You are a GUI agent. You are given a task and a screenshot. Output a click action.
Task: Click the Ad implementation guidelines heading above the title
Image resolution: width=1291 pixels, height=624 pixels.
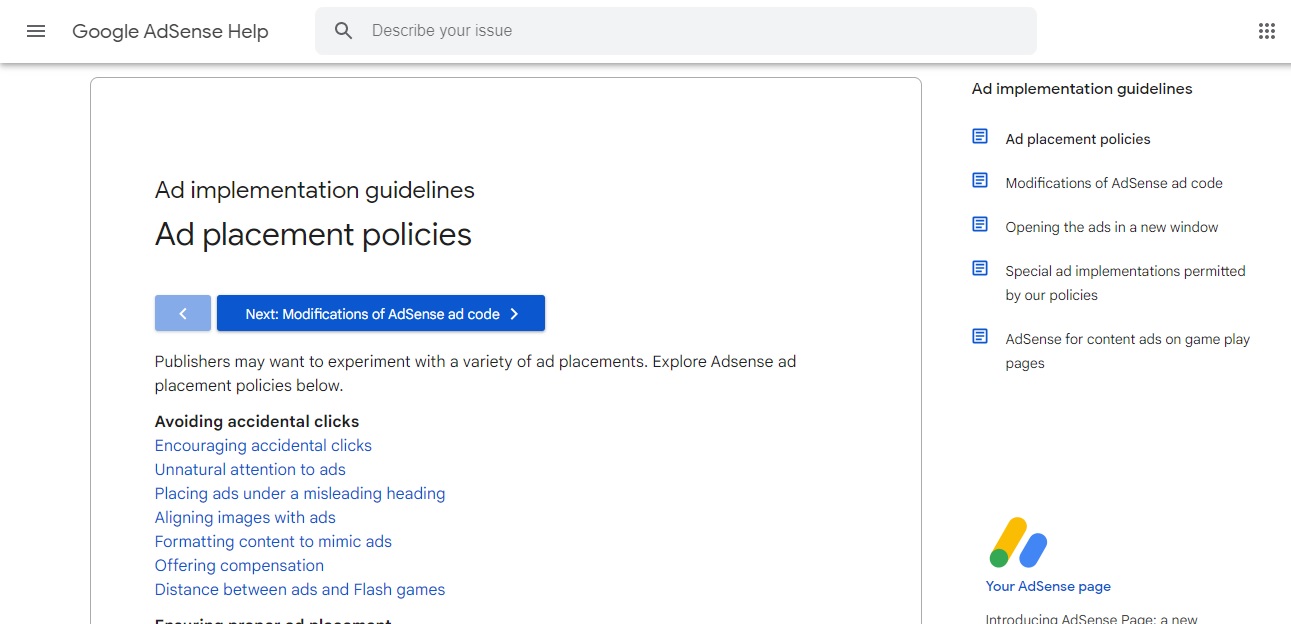click(315, 190)
